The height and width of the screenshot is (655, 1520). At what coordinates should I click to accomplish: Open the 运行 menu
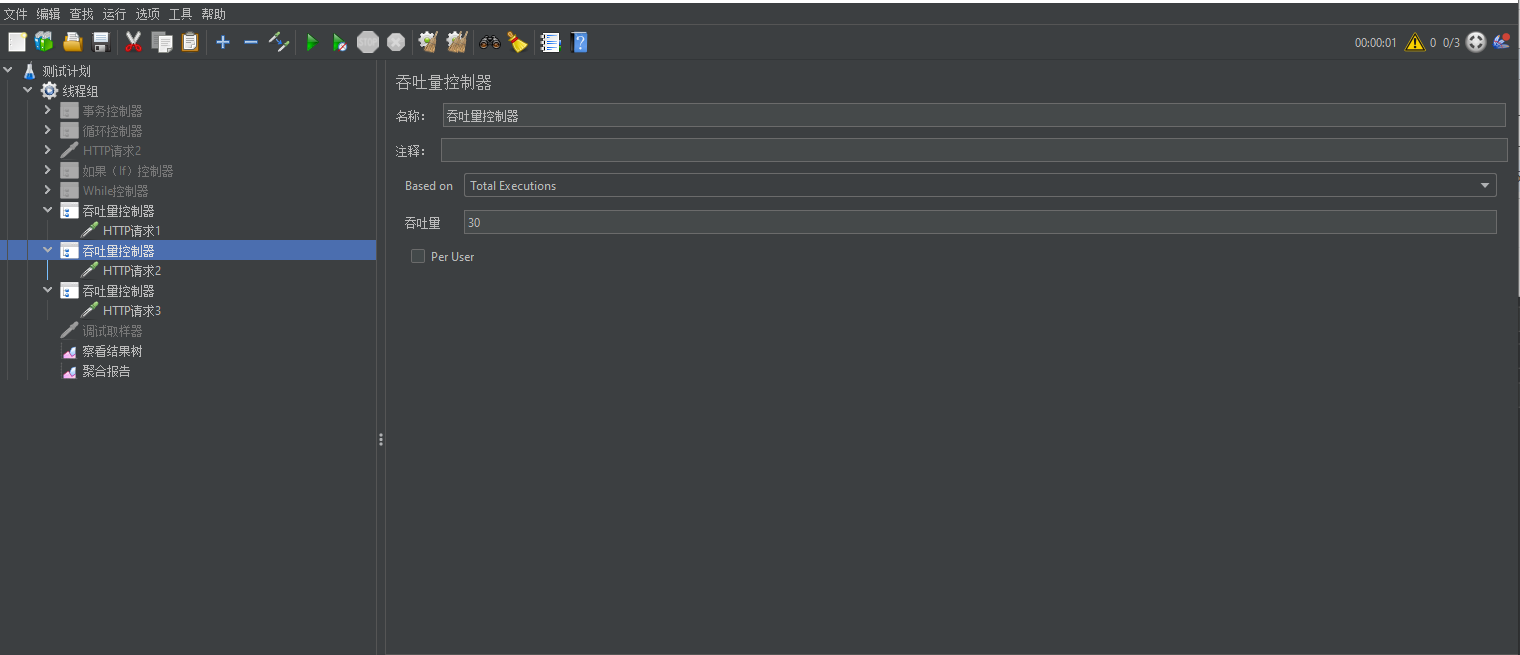pos(114,14)
